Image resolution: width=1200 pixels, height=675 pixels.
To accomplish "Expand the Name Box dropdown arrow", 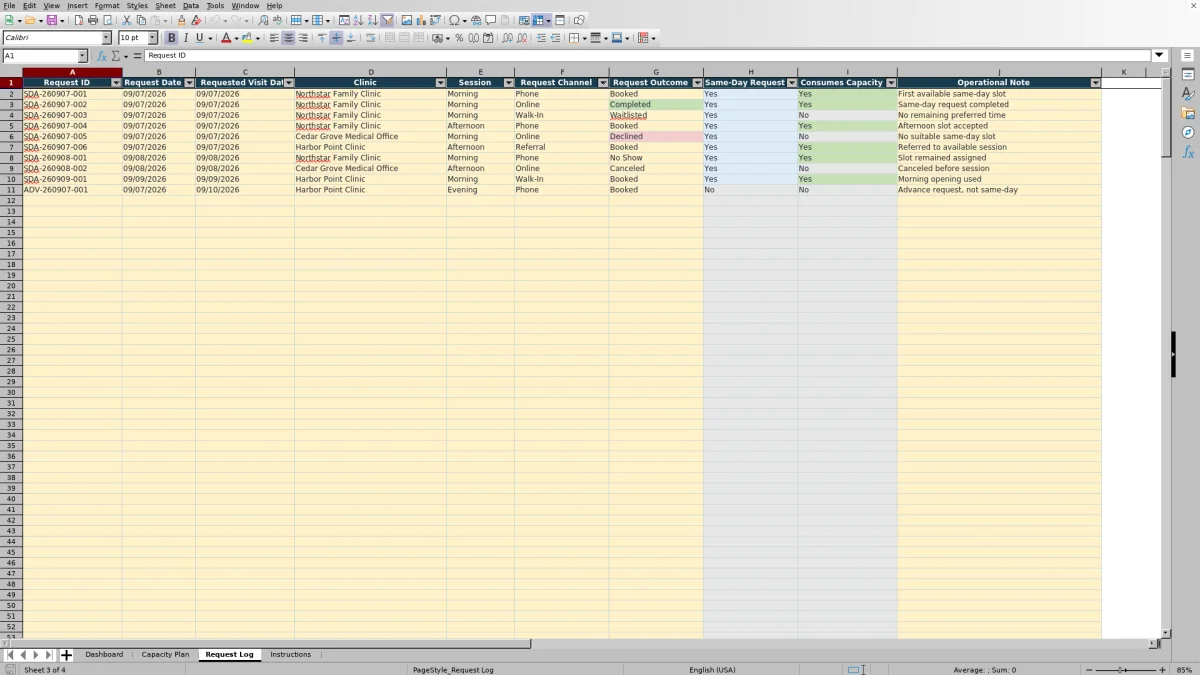I will click(x=83, y=56).
